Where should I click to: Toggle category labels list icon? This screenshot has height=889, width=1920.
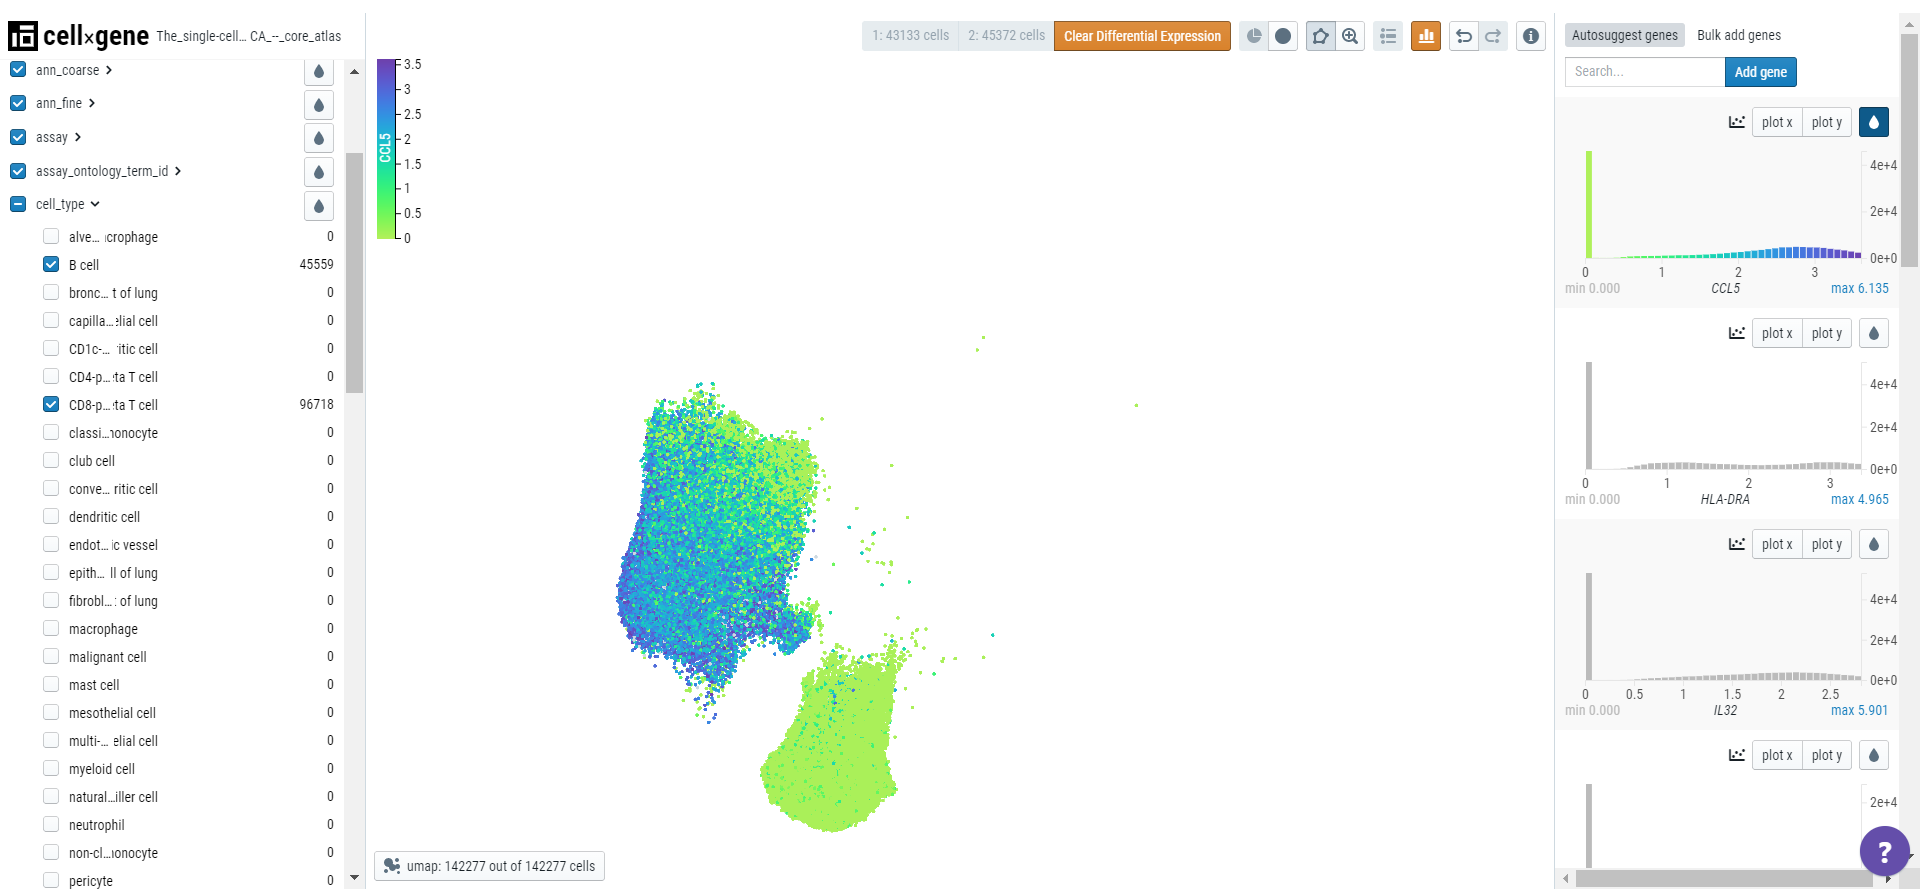coord(1388,36)
